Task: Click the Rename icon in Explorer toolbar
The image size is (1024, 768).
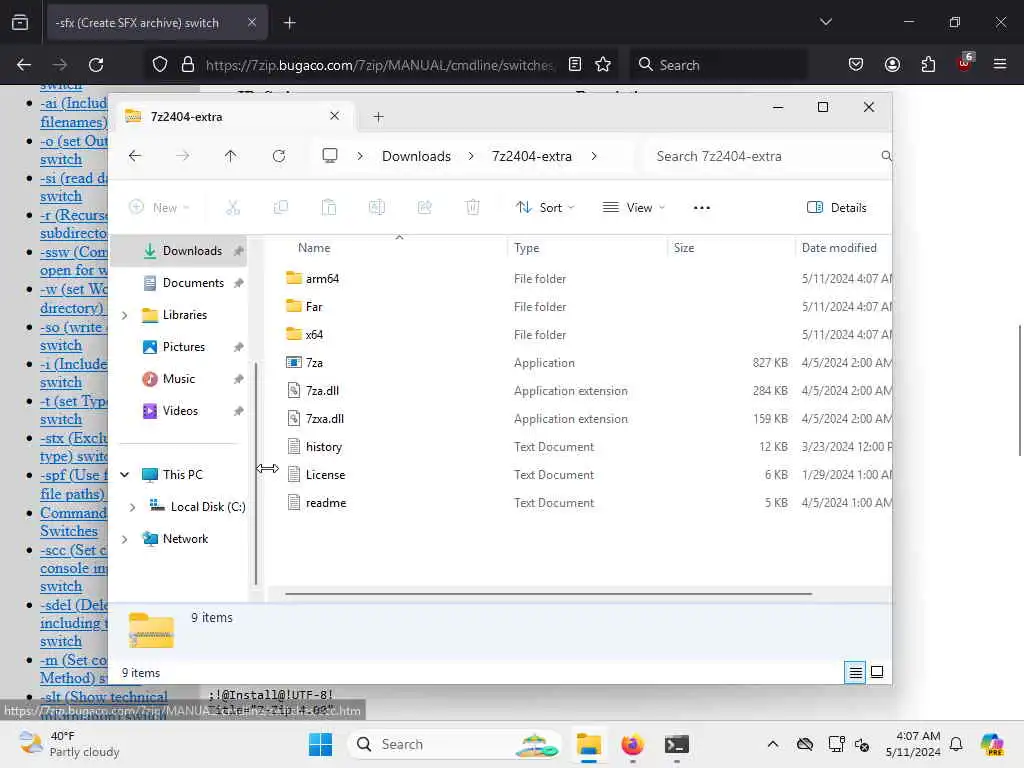Action: coord(377,208)
